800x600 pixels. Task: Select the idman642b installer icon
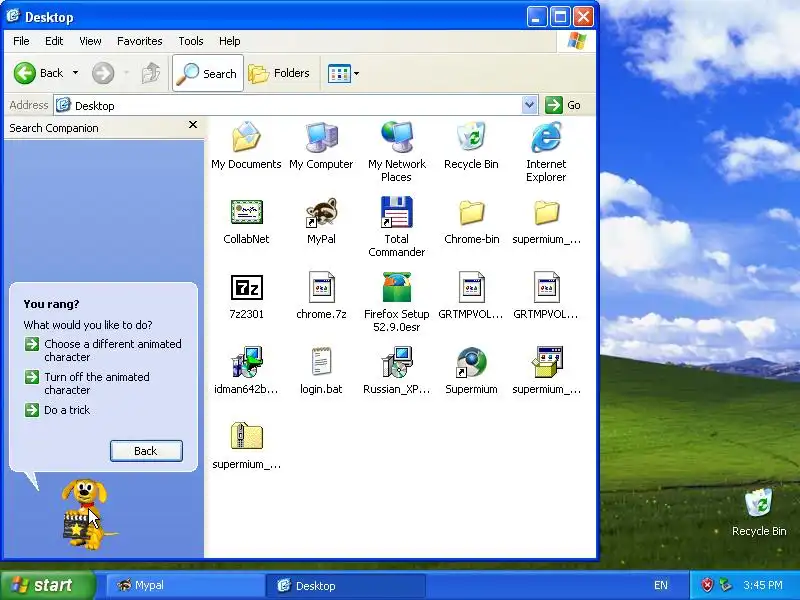(x=246, y=362)
